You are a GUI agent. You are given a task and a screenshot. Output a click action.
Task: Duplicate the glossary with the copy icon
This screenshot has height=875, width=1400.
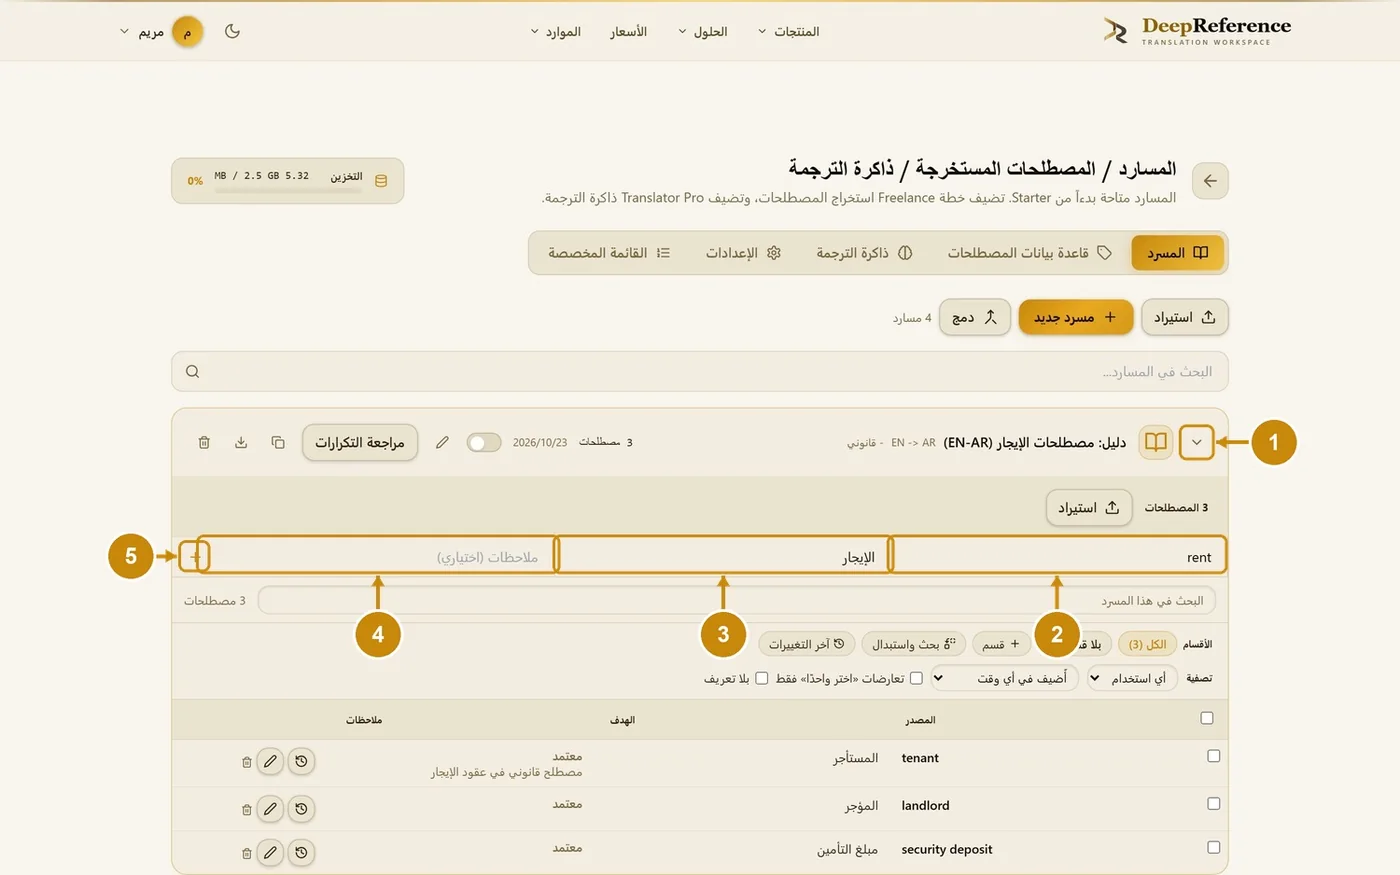[x=278, y=442]
